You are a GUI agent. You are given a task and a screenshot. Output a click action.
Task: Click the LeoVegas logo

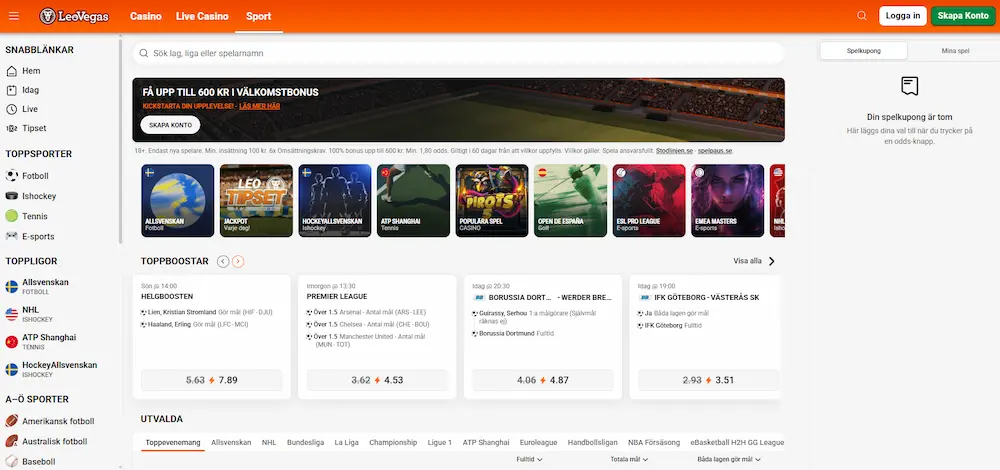coord(74,16)
